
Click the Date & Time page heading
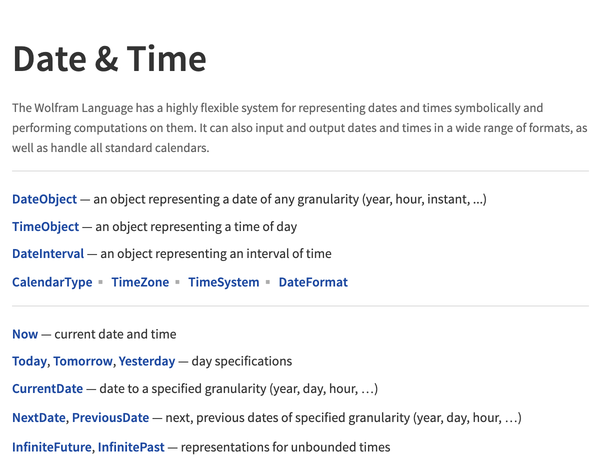pos(109,59)
